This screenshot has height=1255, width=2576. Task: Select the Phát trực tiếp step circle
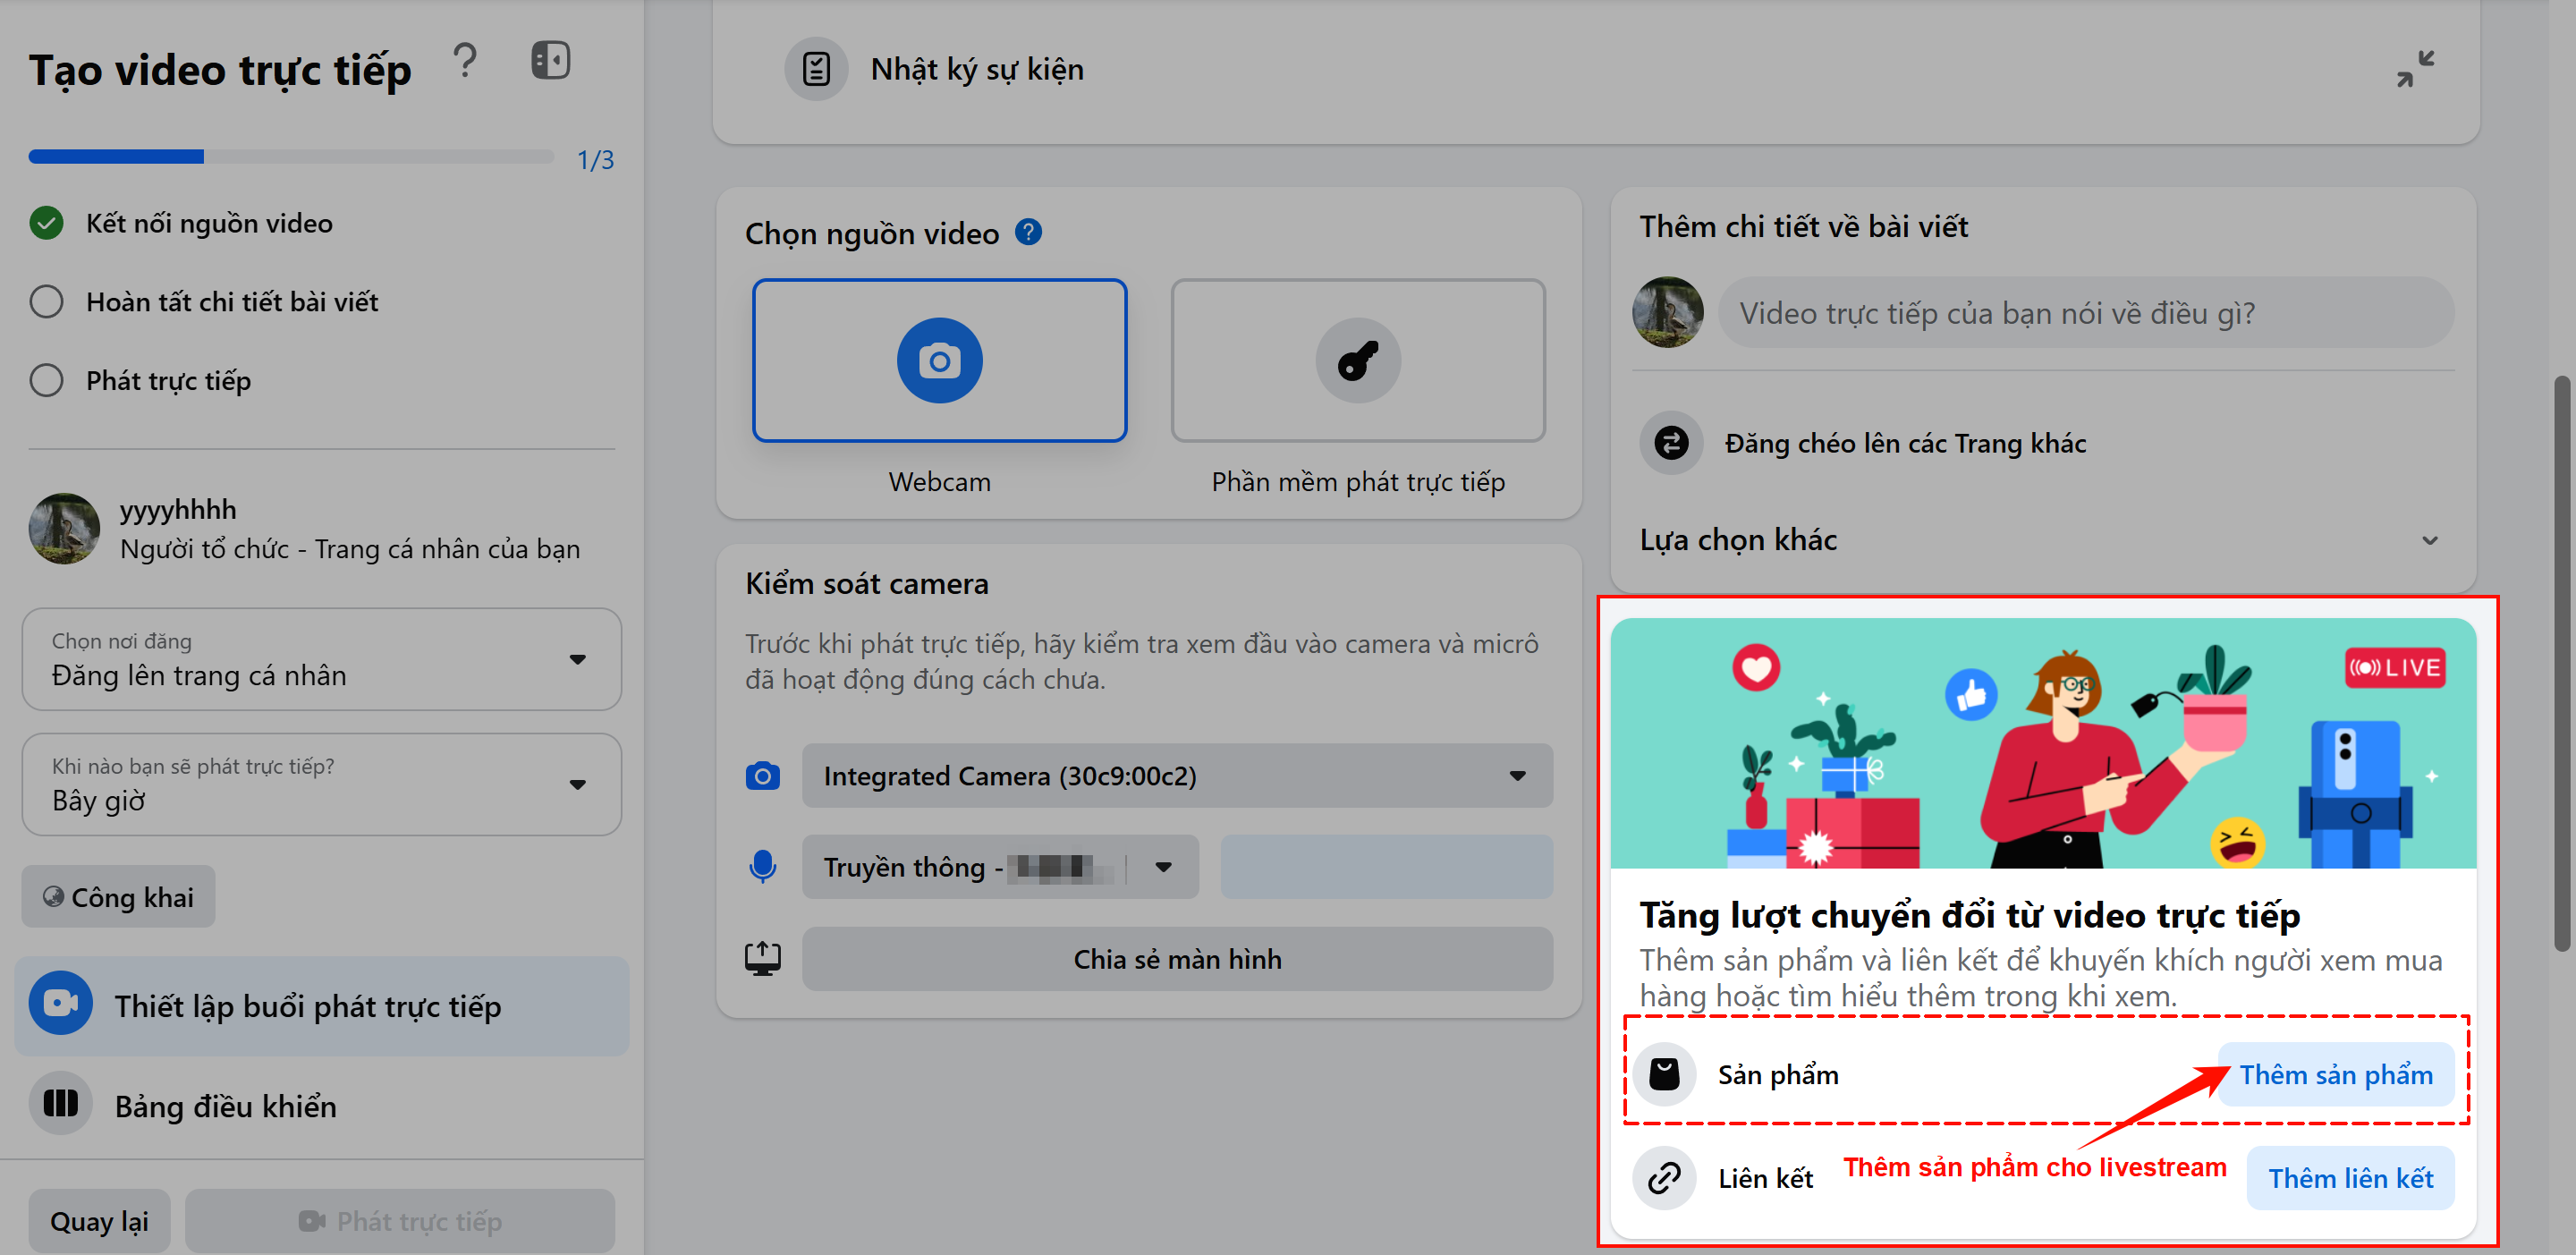pos(46,381)
